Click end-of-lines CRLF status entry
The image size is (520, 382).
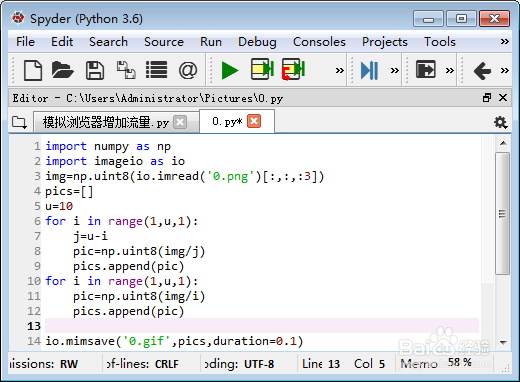click(x=143, y=364)
